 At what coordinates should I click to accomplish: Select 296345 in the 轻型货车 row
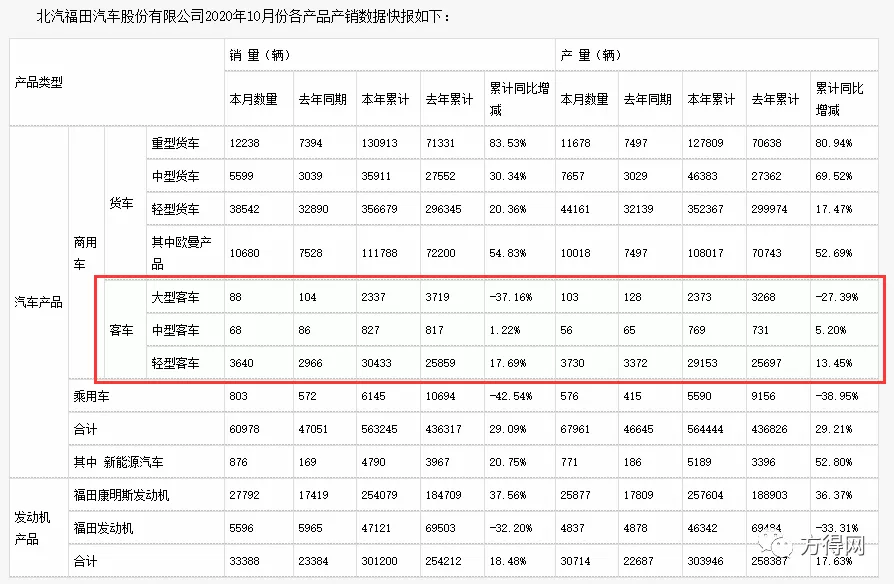(444, 209)
